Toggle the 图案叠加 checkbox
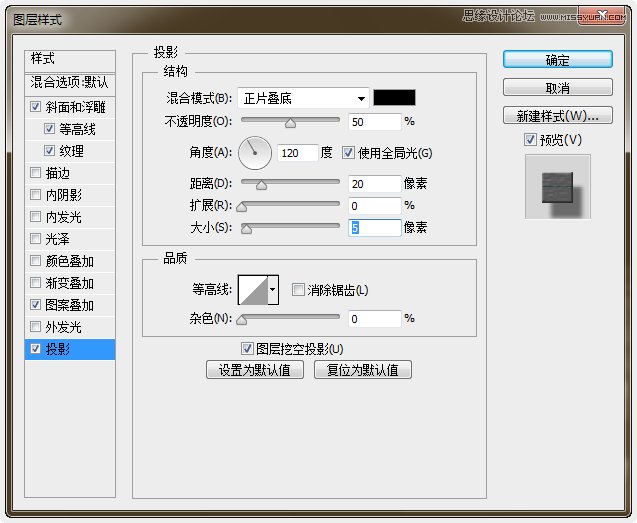The width and height of the screenshot is (637, 523). [36, 304]
